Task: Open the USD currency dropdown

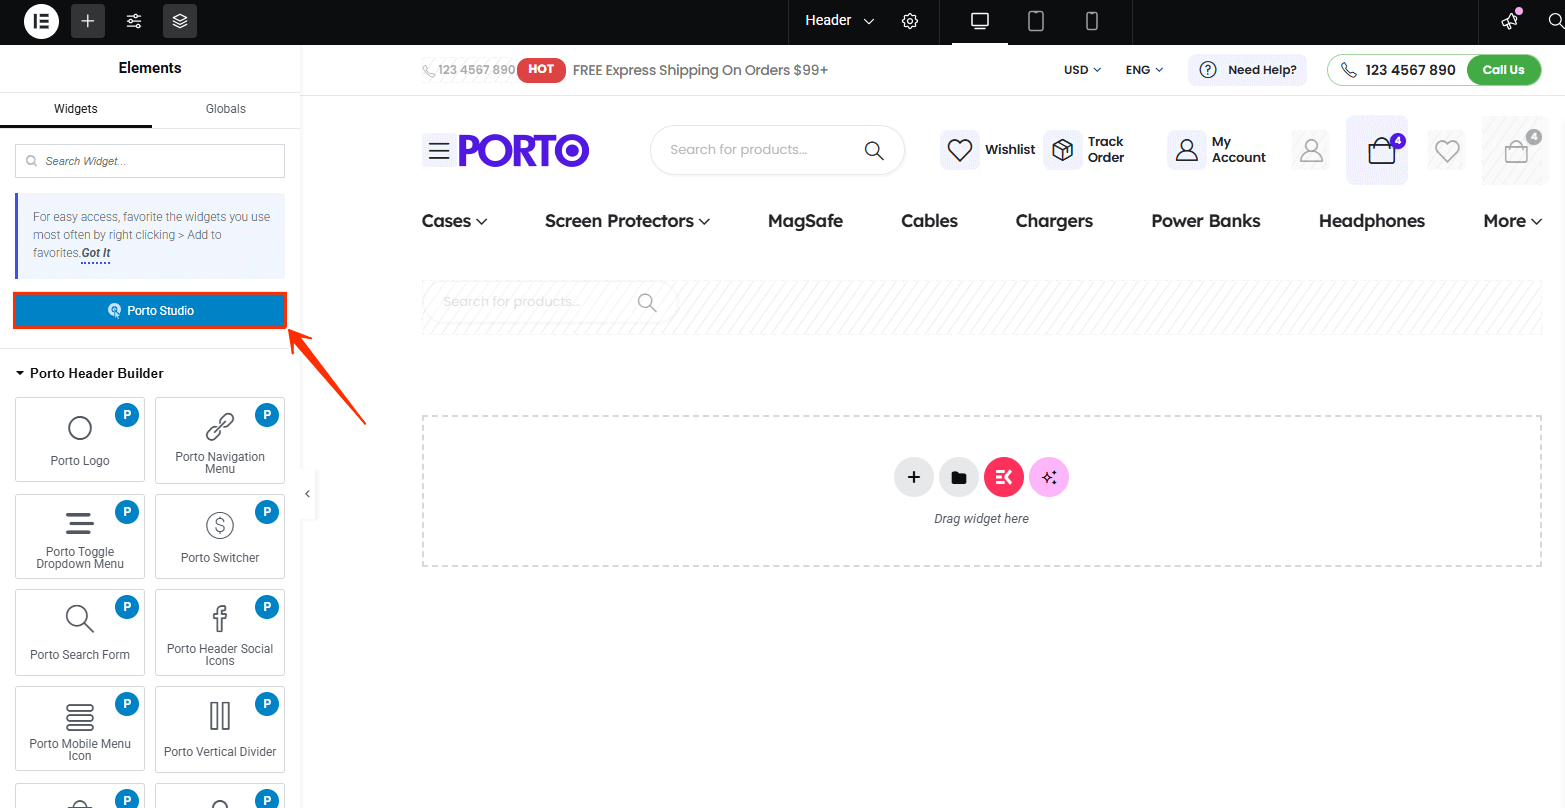Action: click(1082, 70)
